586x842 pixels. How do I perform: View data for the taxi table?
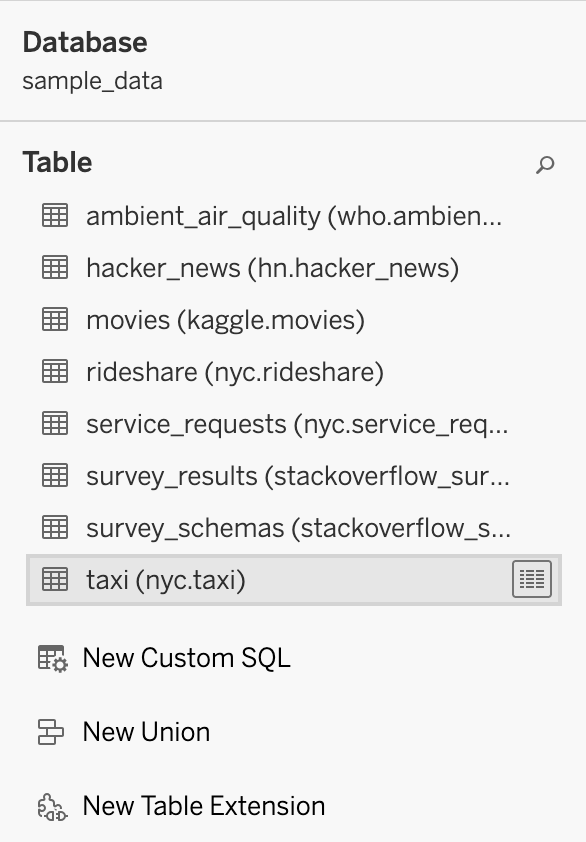[532, 579]
